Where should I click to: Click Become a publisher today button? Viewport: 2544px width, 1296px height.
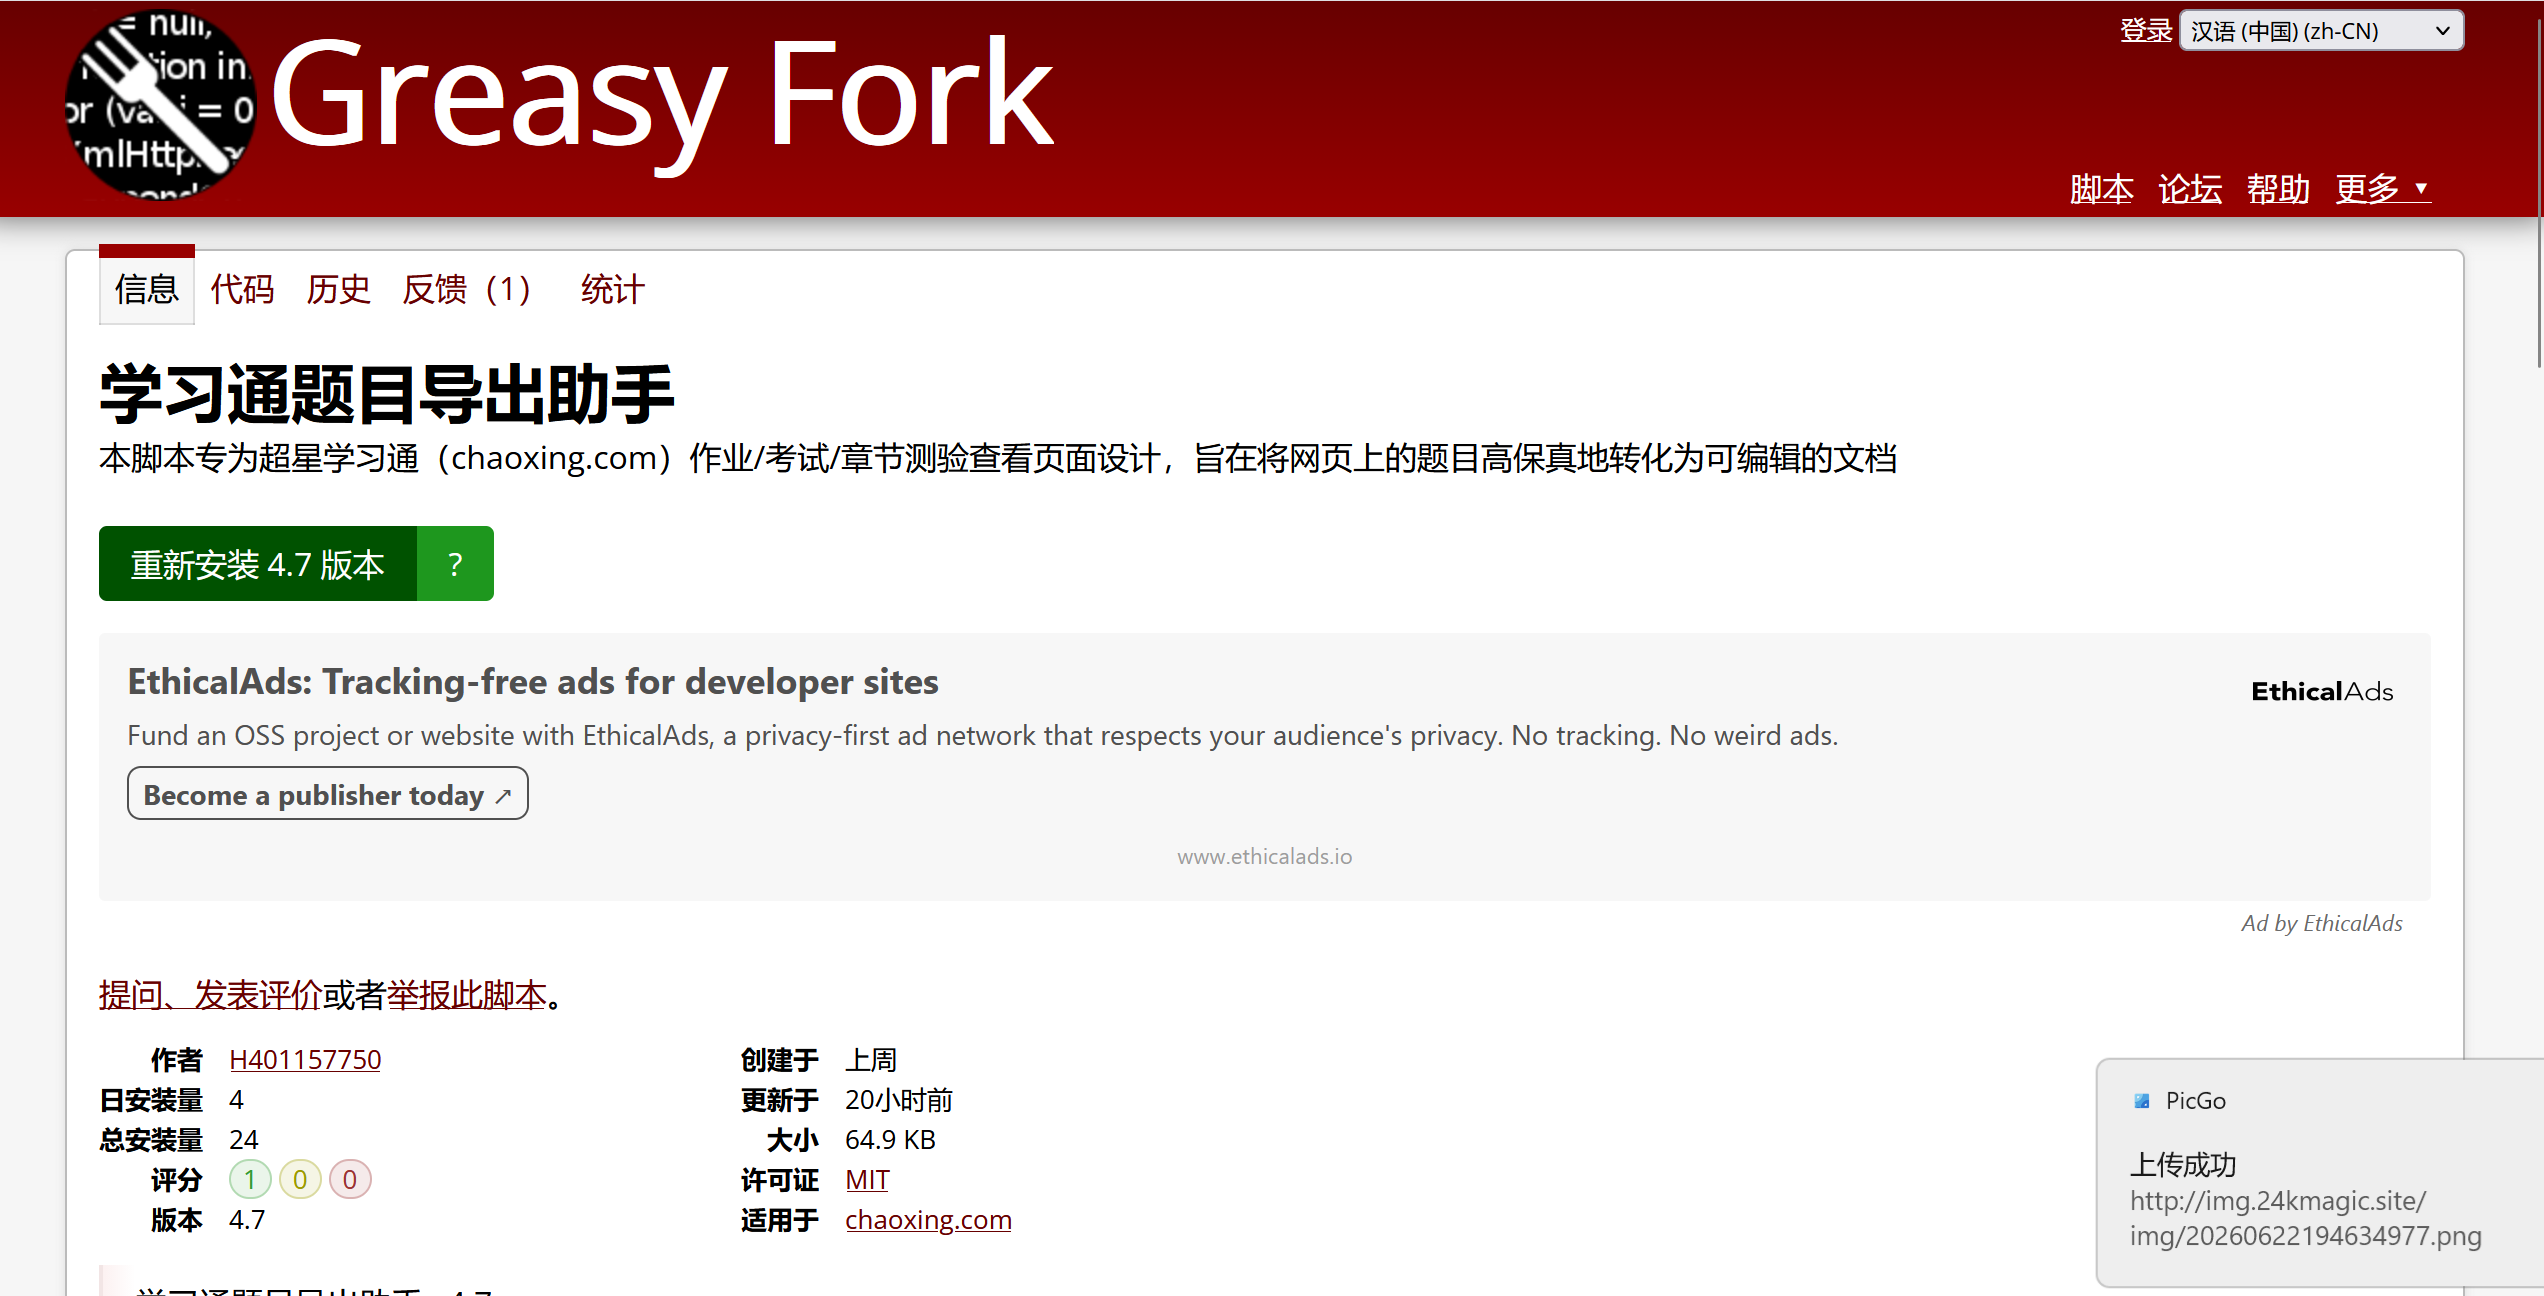tap(327, 794)
